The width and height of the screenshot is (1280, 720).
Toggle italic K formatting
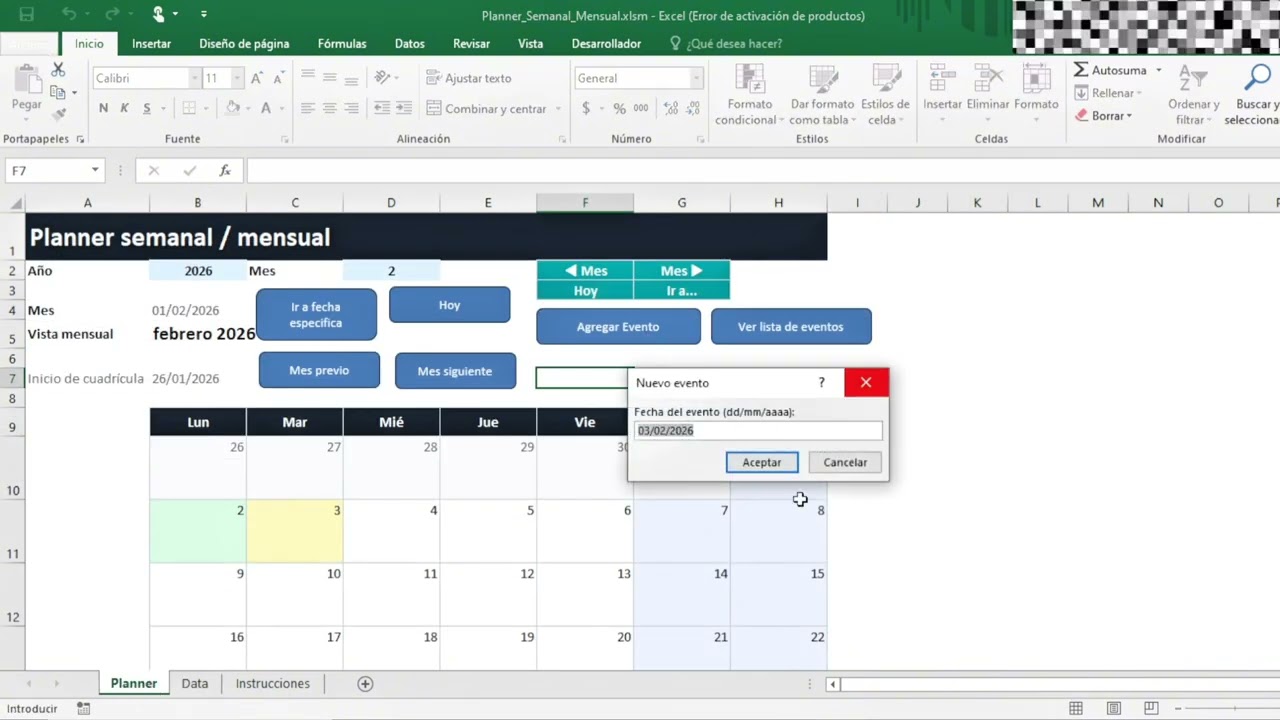(125, 108)
